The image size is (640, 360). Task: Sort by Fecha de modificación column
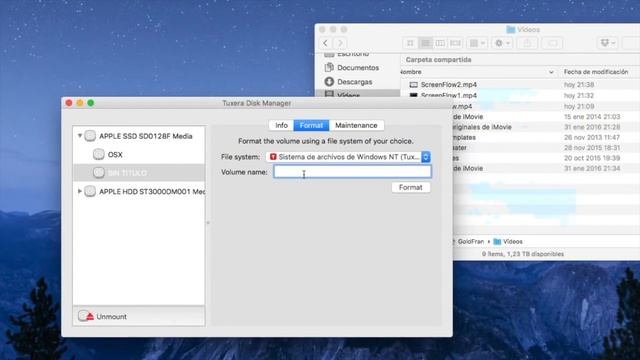pos(596,72)
